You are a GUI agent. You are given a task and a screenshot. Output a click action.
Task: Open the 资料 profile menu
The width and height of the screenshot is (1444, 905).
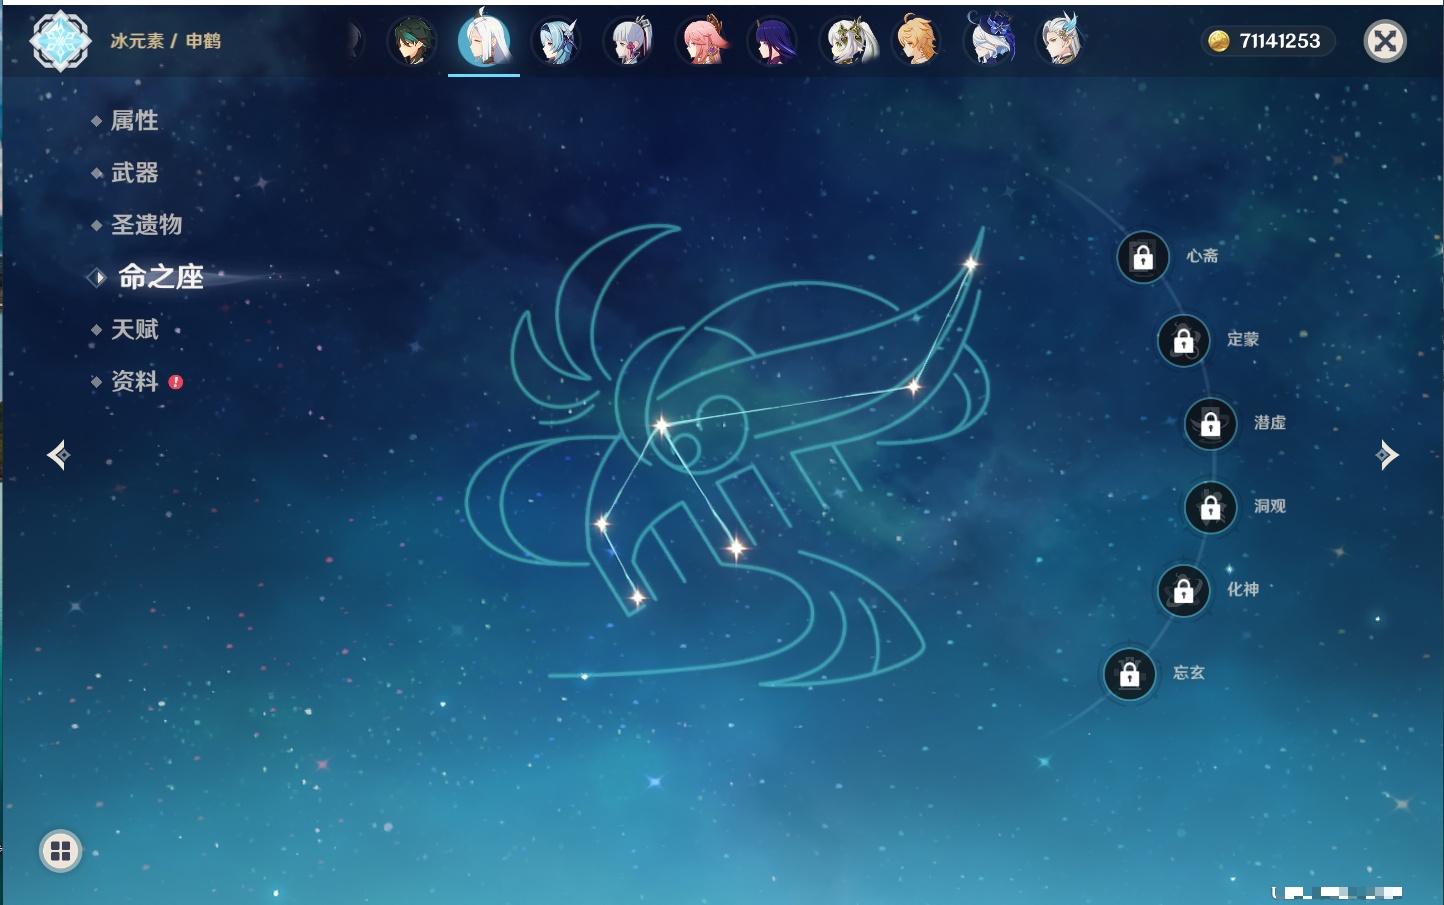point(134,381)
